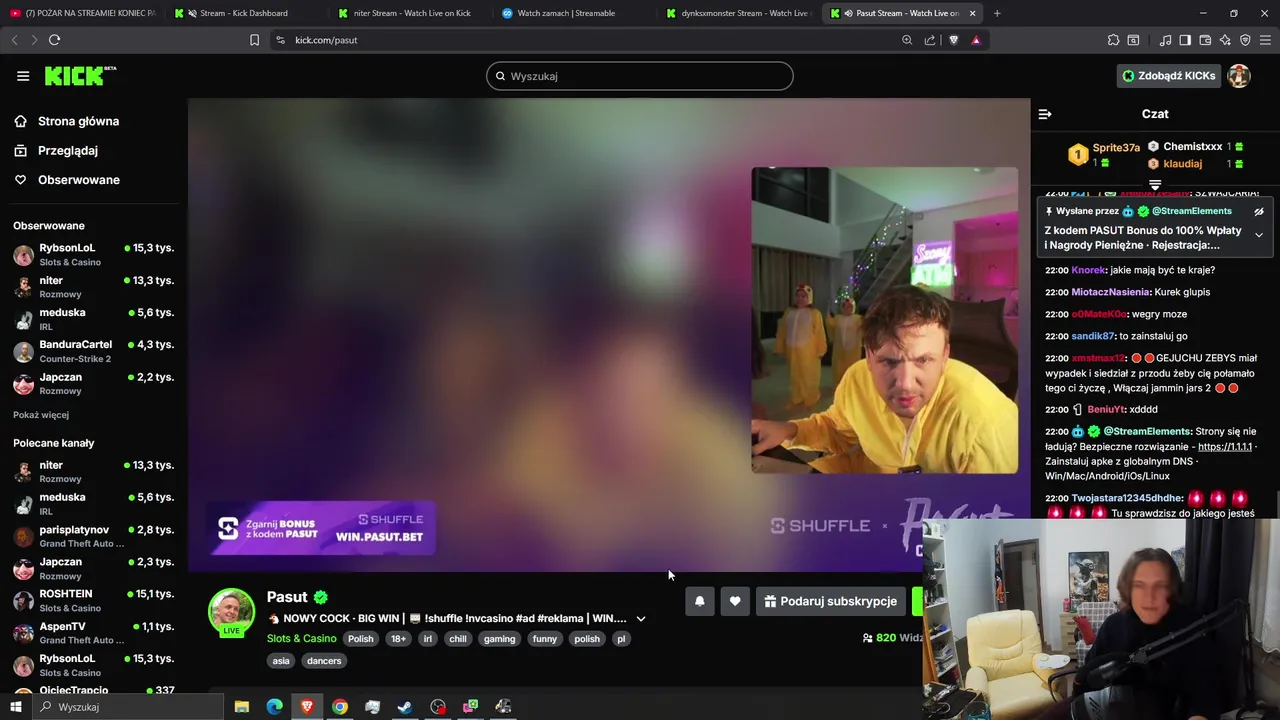Toggle browser sidebar panel icon
Image resolution: width=1280 pixels, height=720 pixels.
click(x=1185, y=40)
